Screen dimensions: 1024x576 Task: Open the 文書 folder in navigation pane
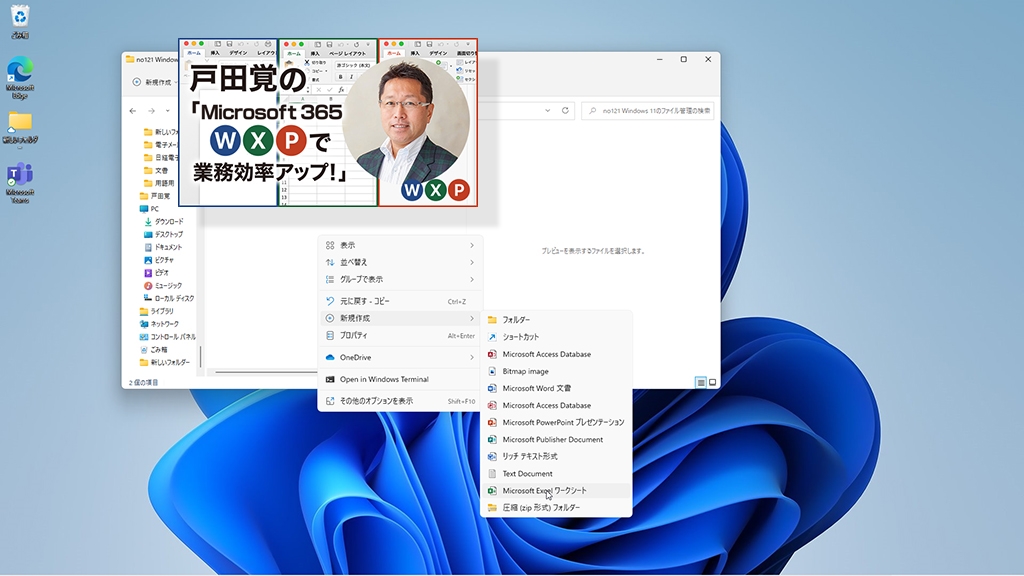(x=156, y=170)
